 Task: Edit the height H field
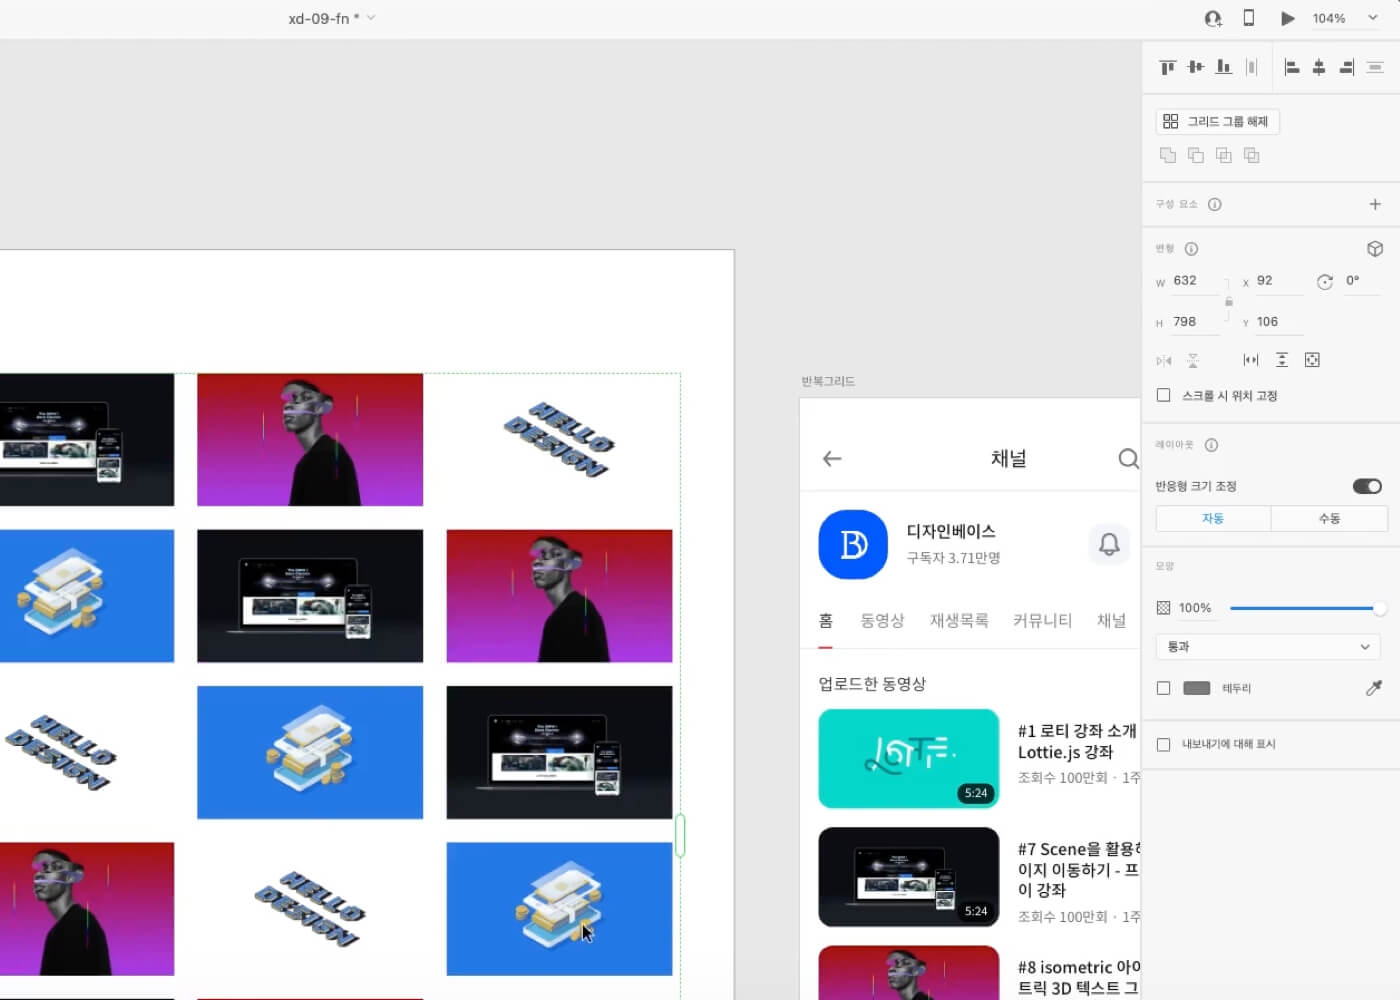click(x=1195, y=322)
